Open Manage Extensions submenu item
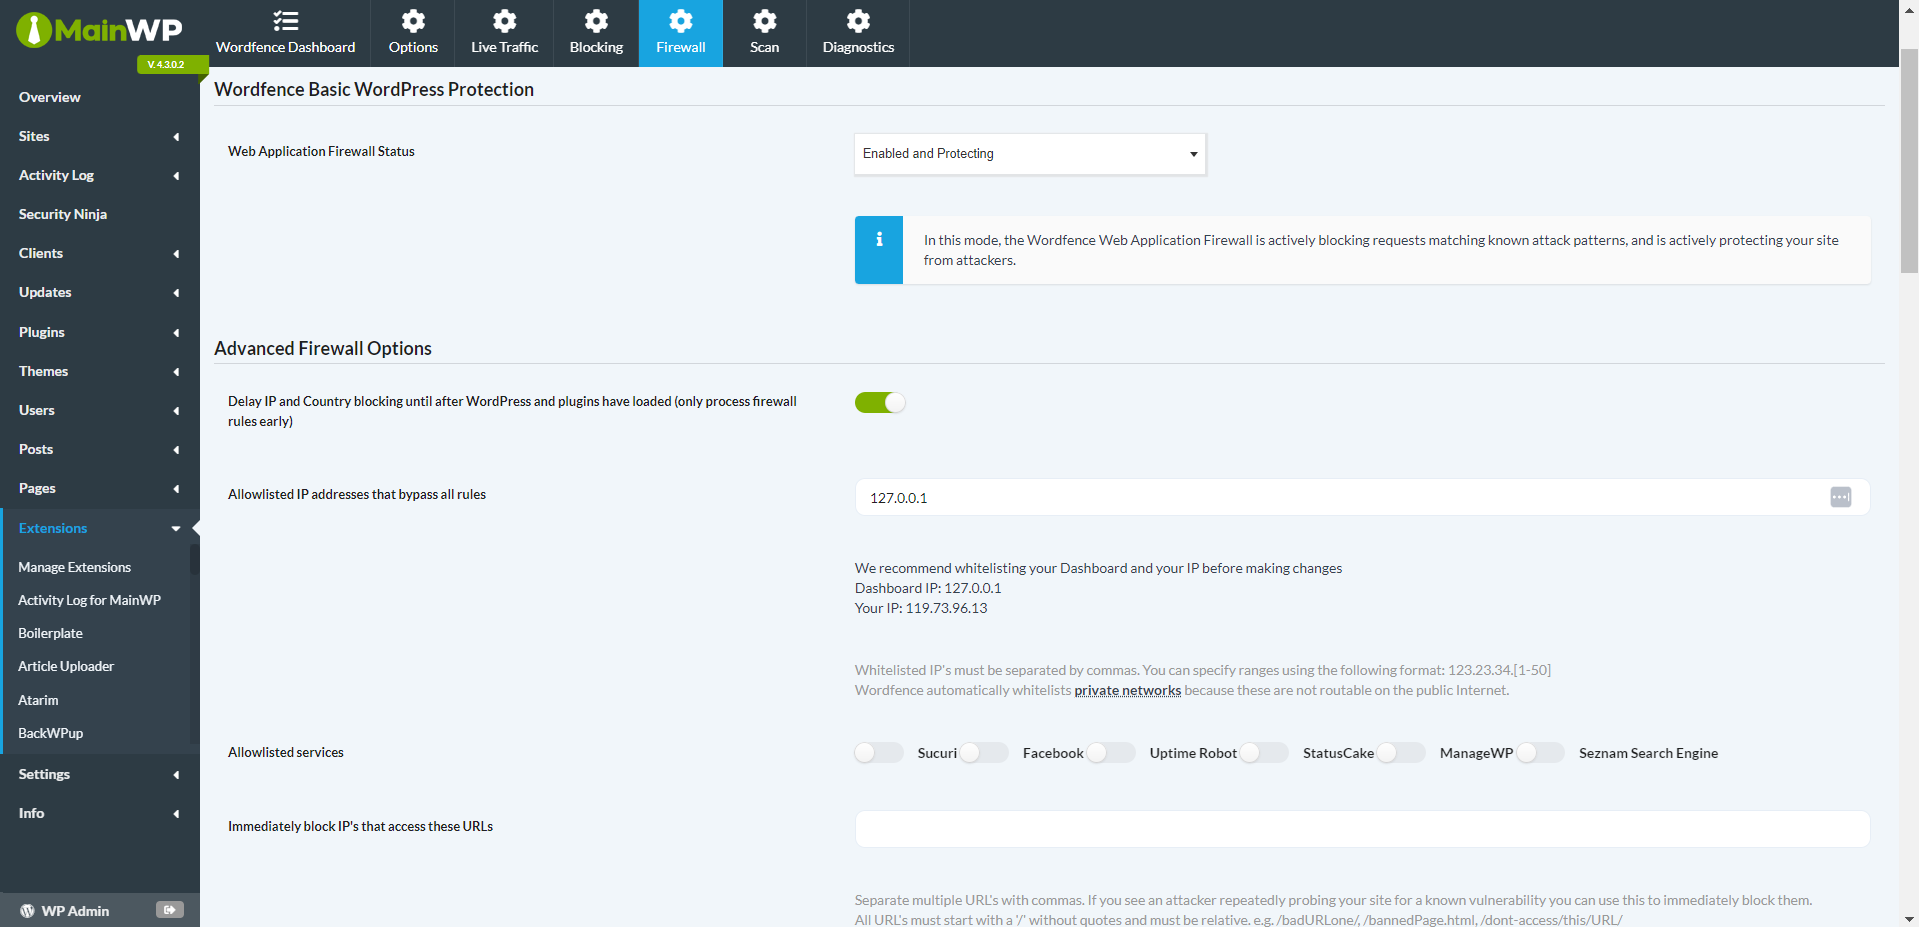The width and height of the screenshot is (1919, 927). click(x=75, y=567)
